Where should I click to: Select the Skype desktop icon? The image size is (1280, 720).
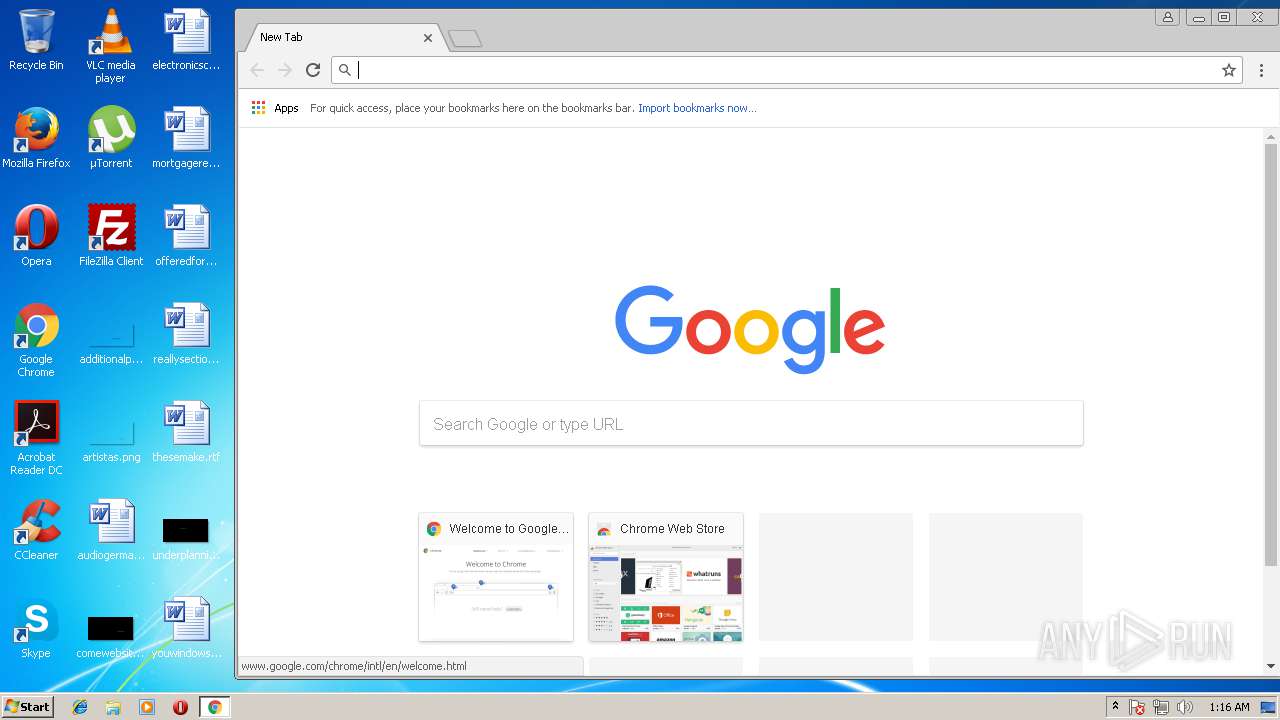pyautogui.click(x=36, y=628)
